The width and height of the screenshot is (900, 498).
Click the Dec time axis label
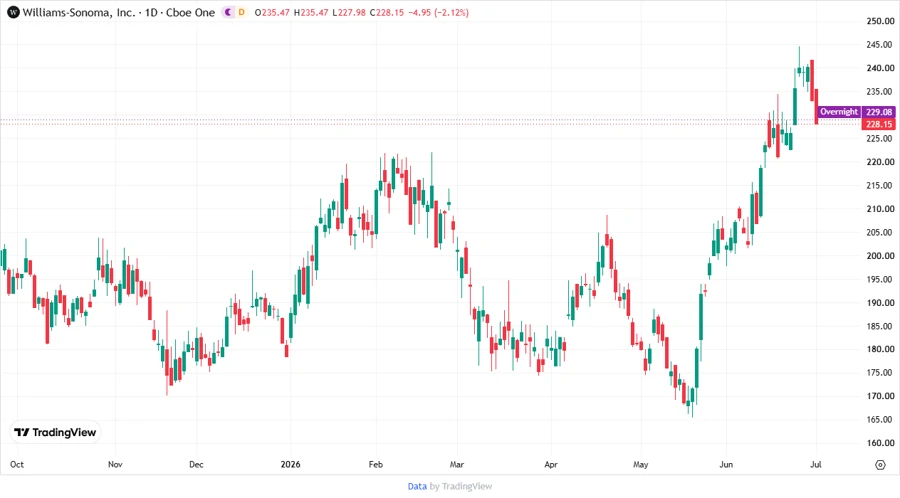coord(196,464)
